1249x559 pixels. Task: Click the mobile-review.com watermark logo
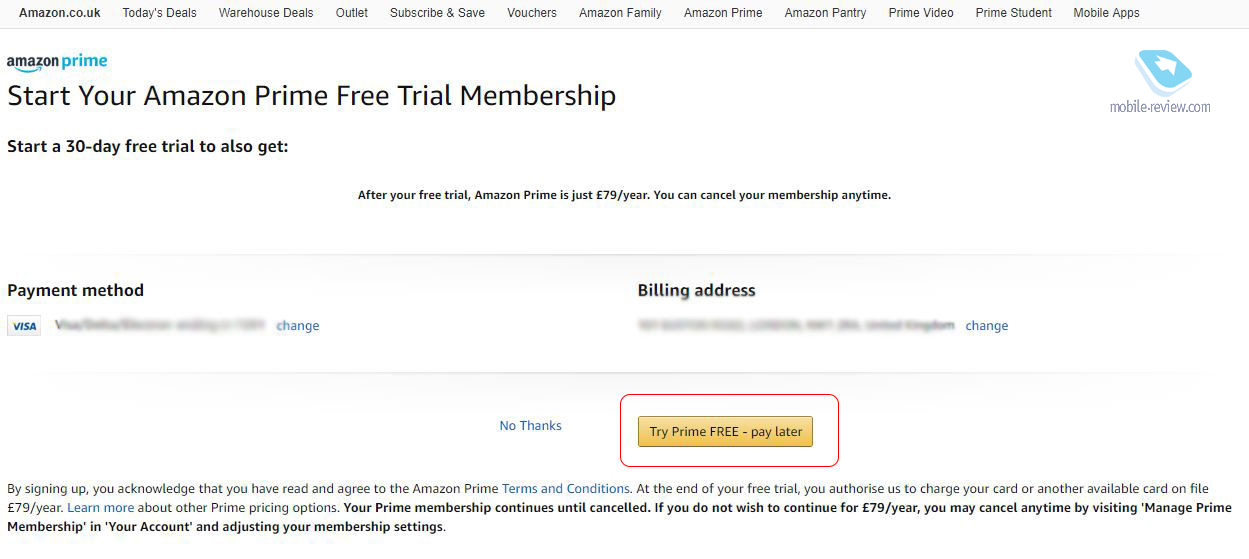pos(1160,80)
